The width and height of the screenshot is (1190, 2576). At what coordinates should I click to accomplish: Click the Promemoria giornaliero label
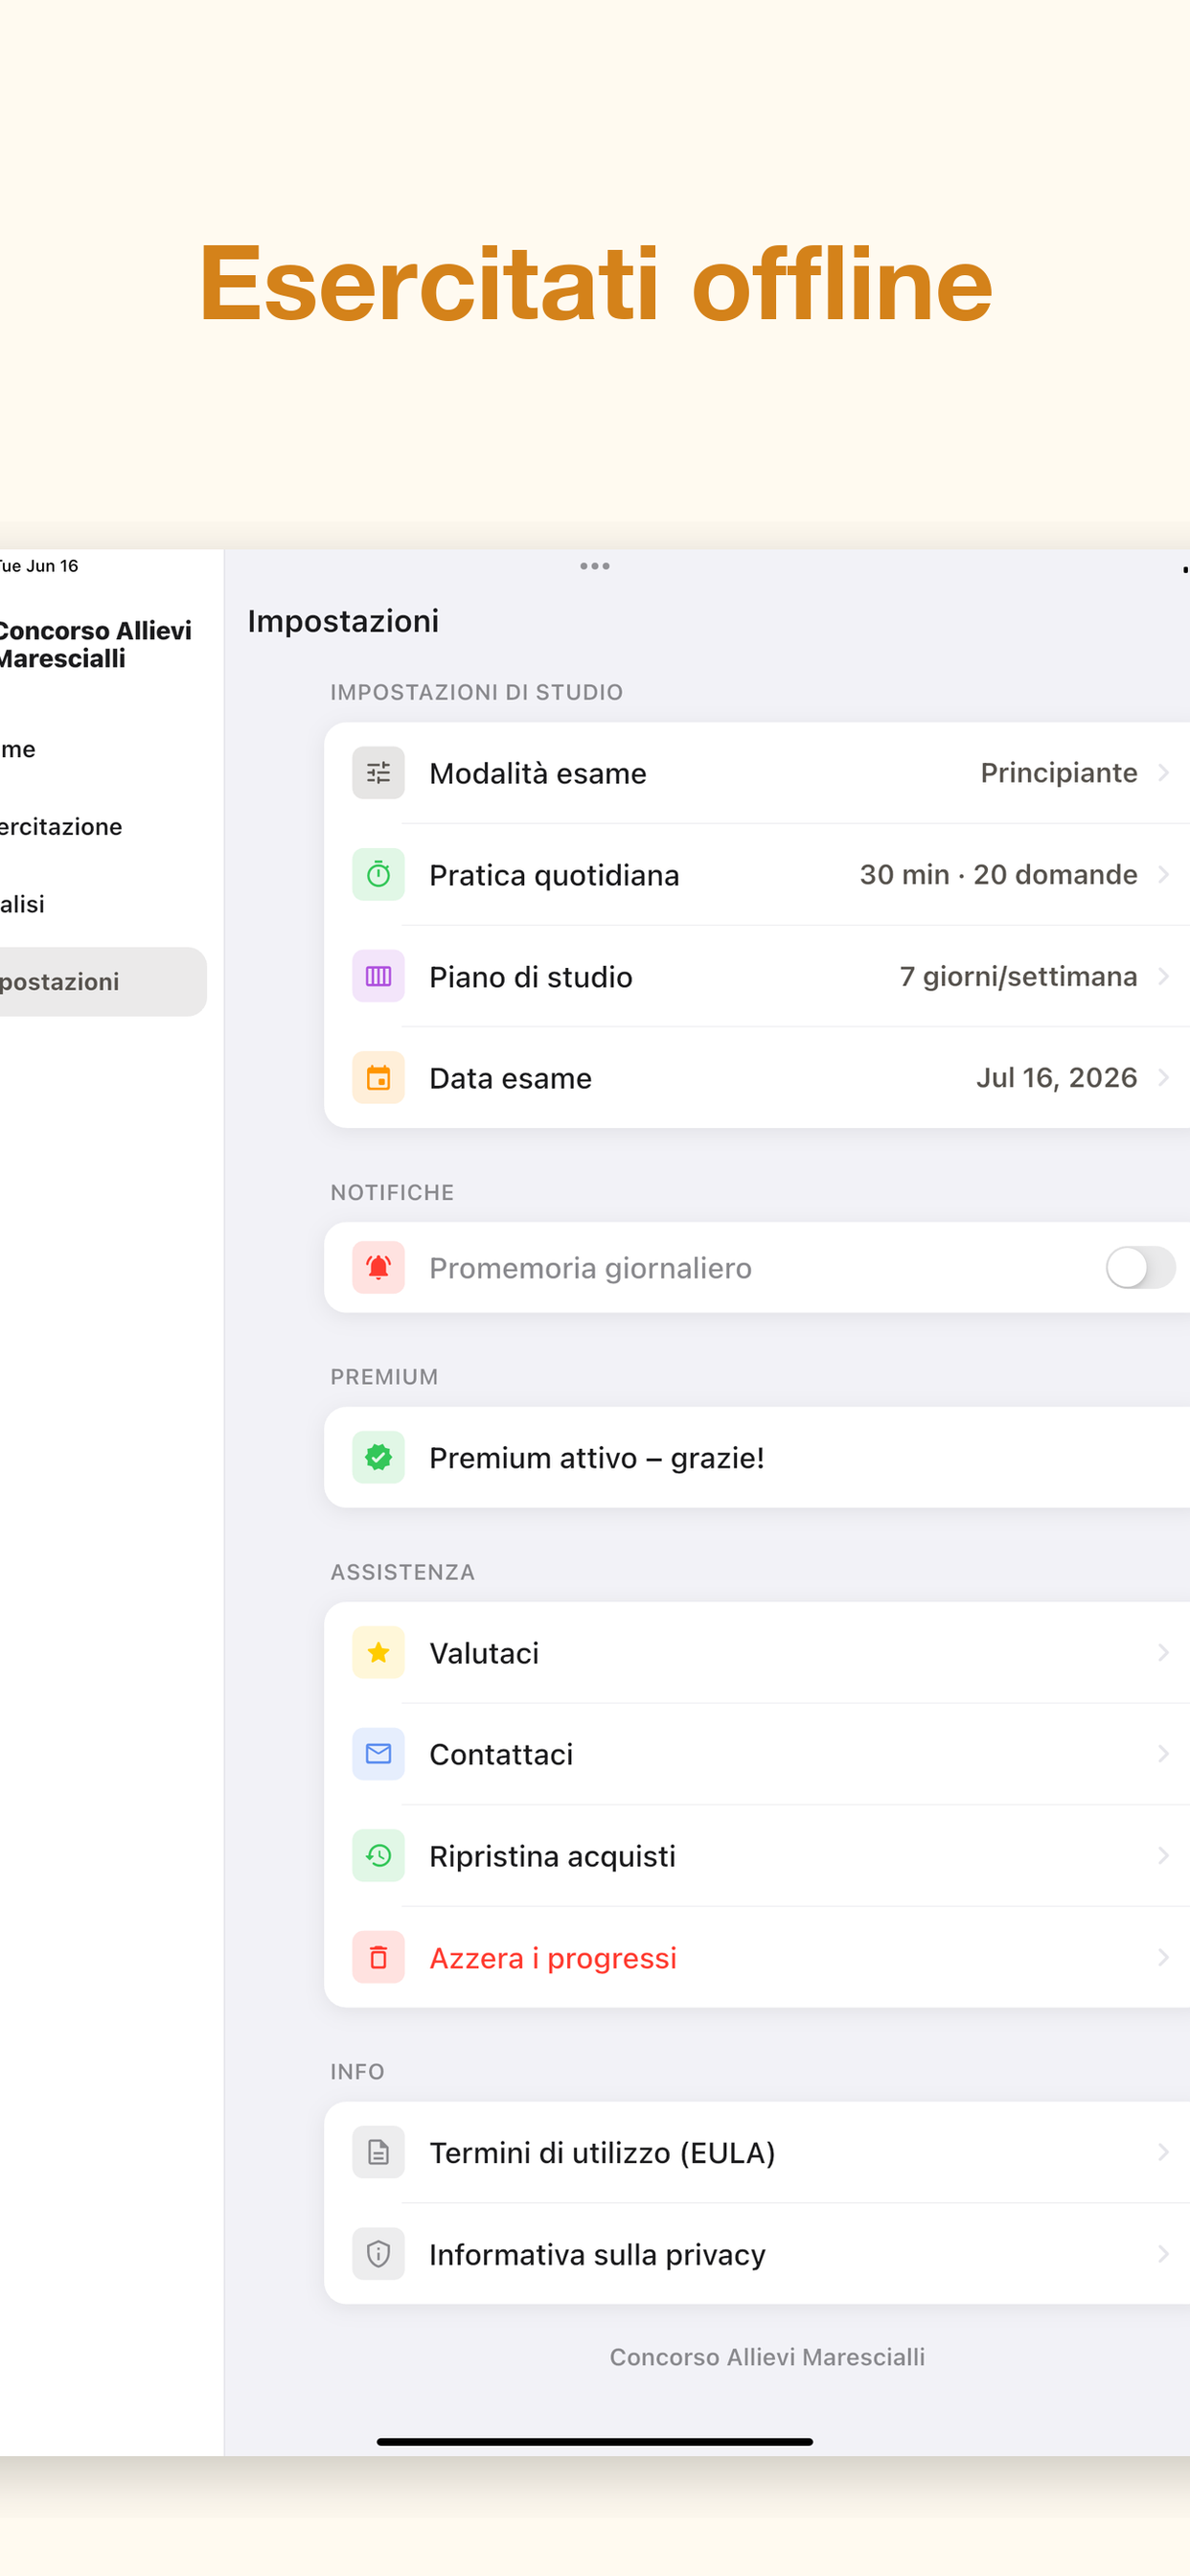590,1268
